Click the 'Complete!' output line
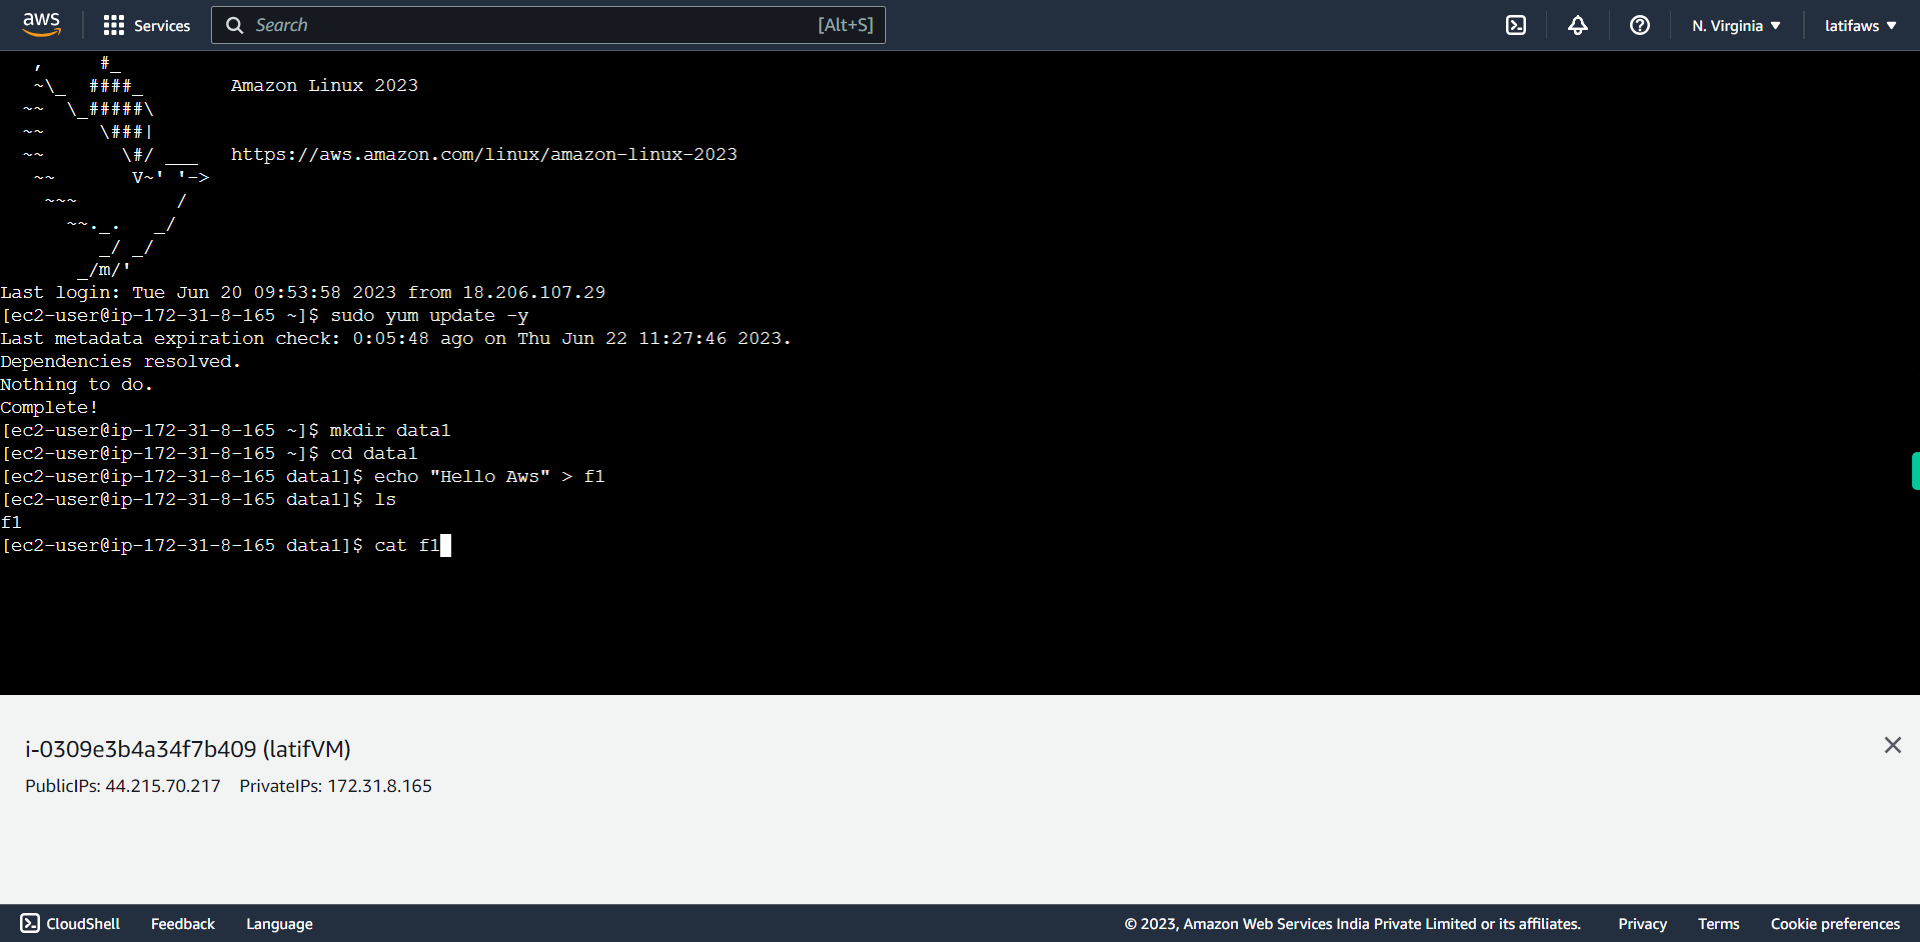 click(x=49, y=407)
